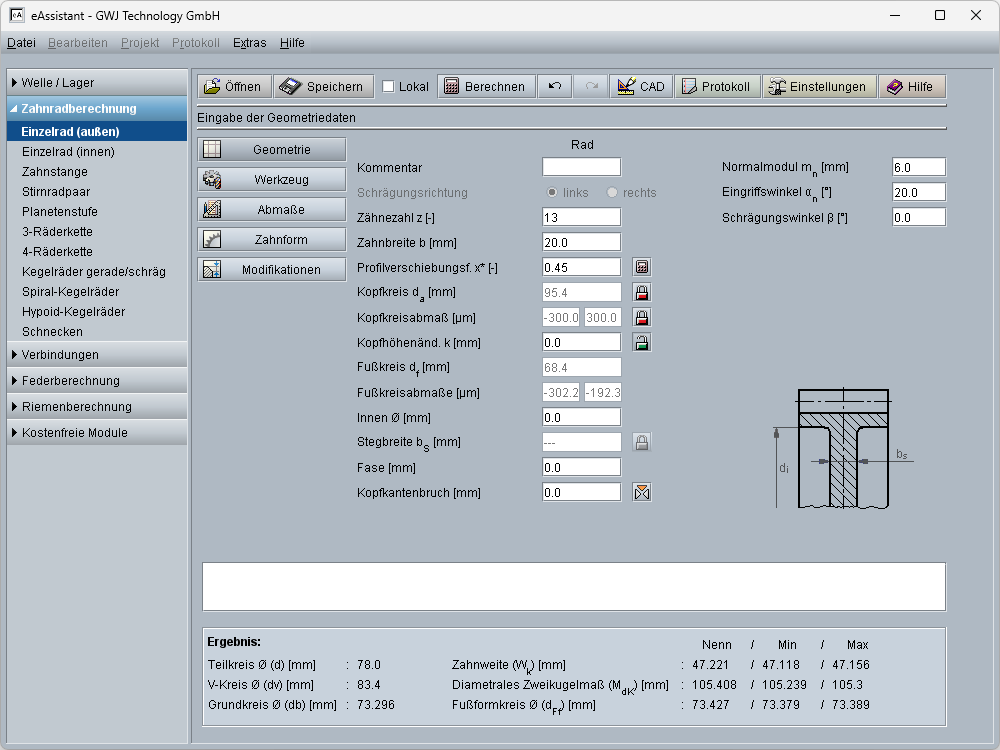
Task: Expand the Welle / Lager section
Action: point(97,83)
